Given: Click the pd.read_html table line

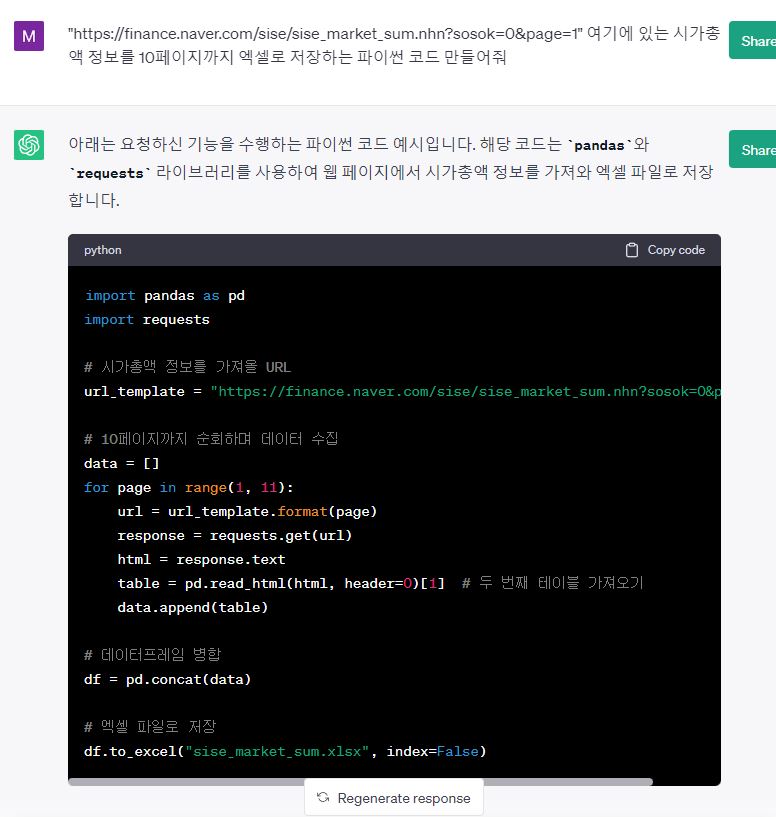Looking at the screenshot, I should click(x=380, y=583).
